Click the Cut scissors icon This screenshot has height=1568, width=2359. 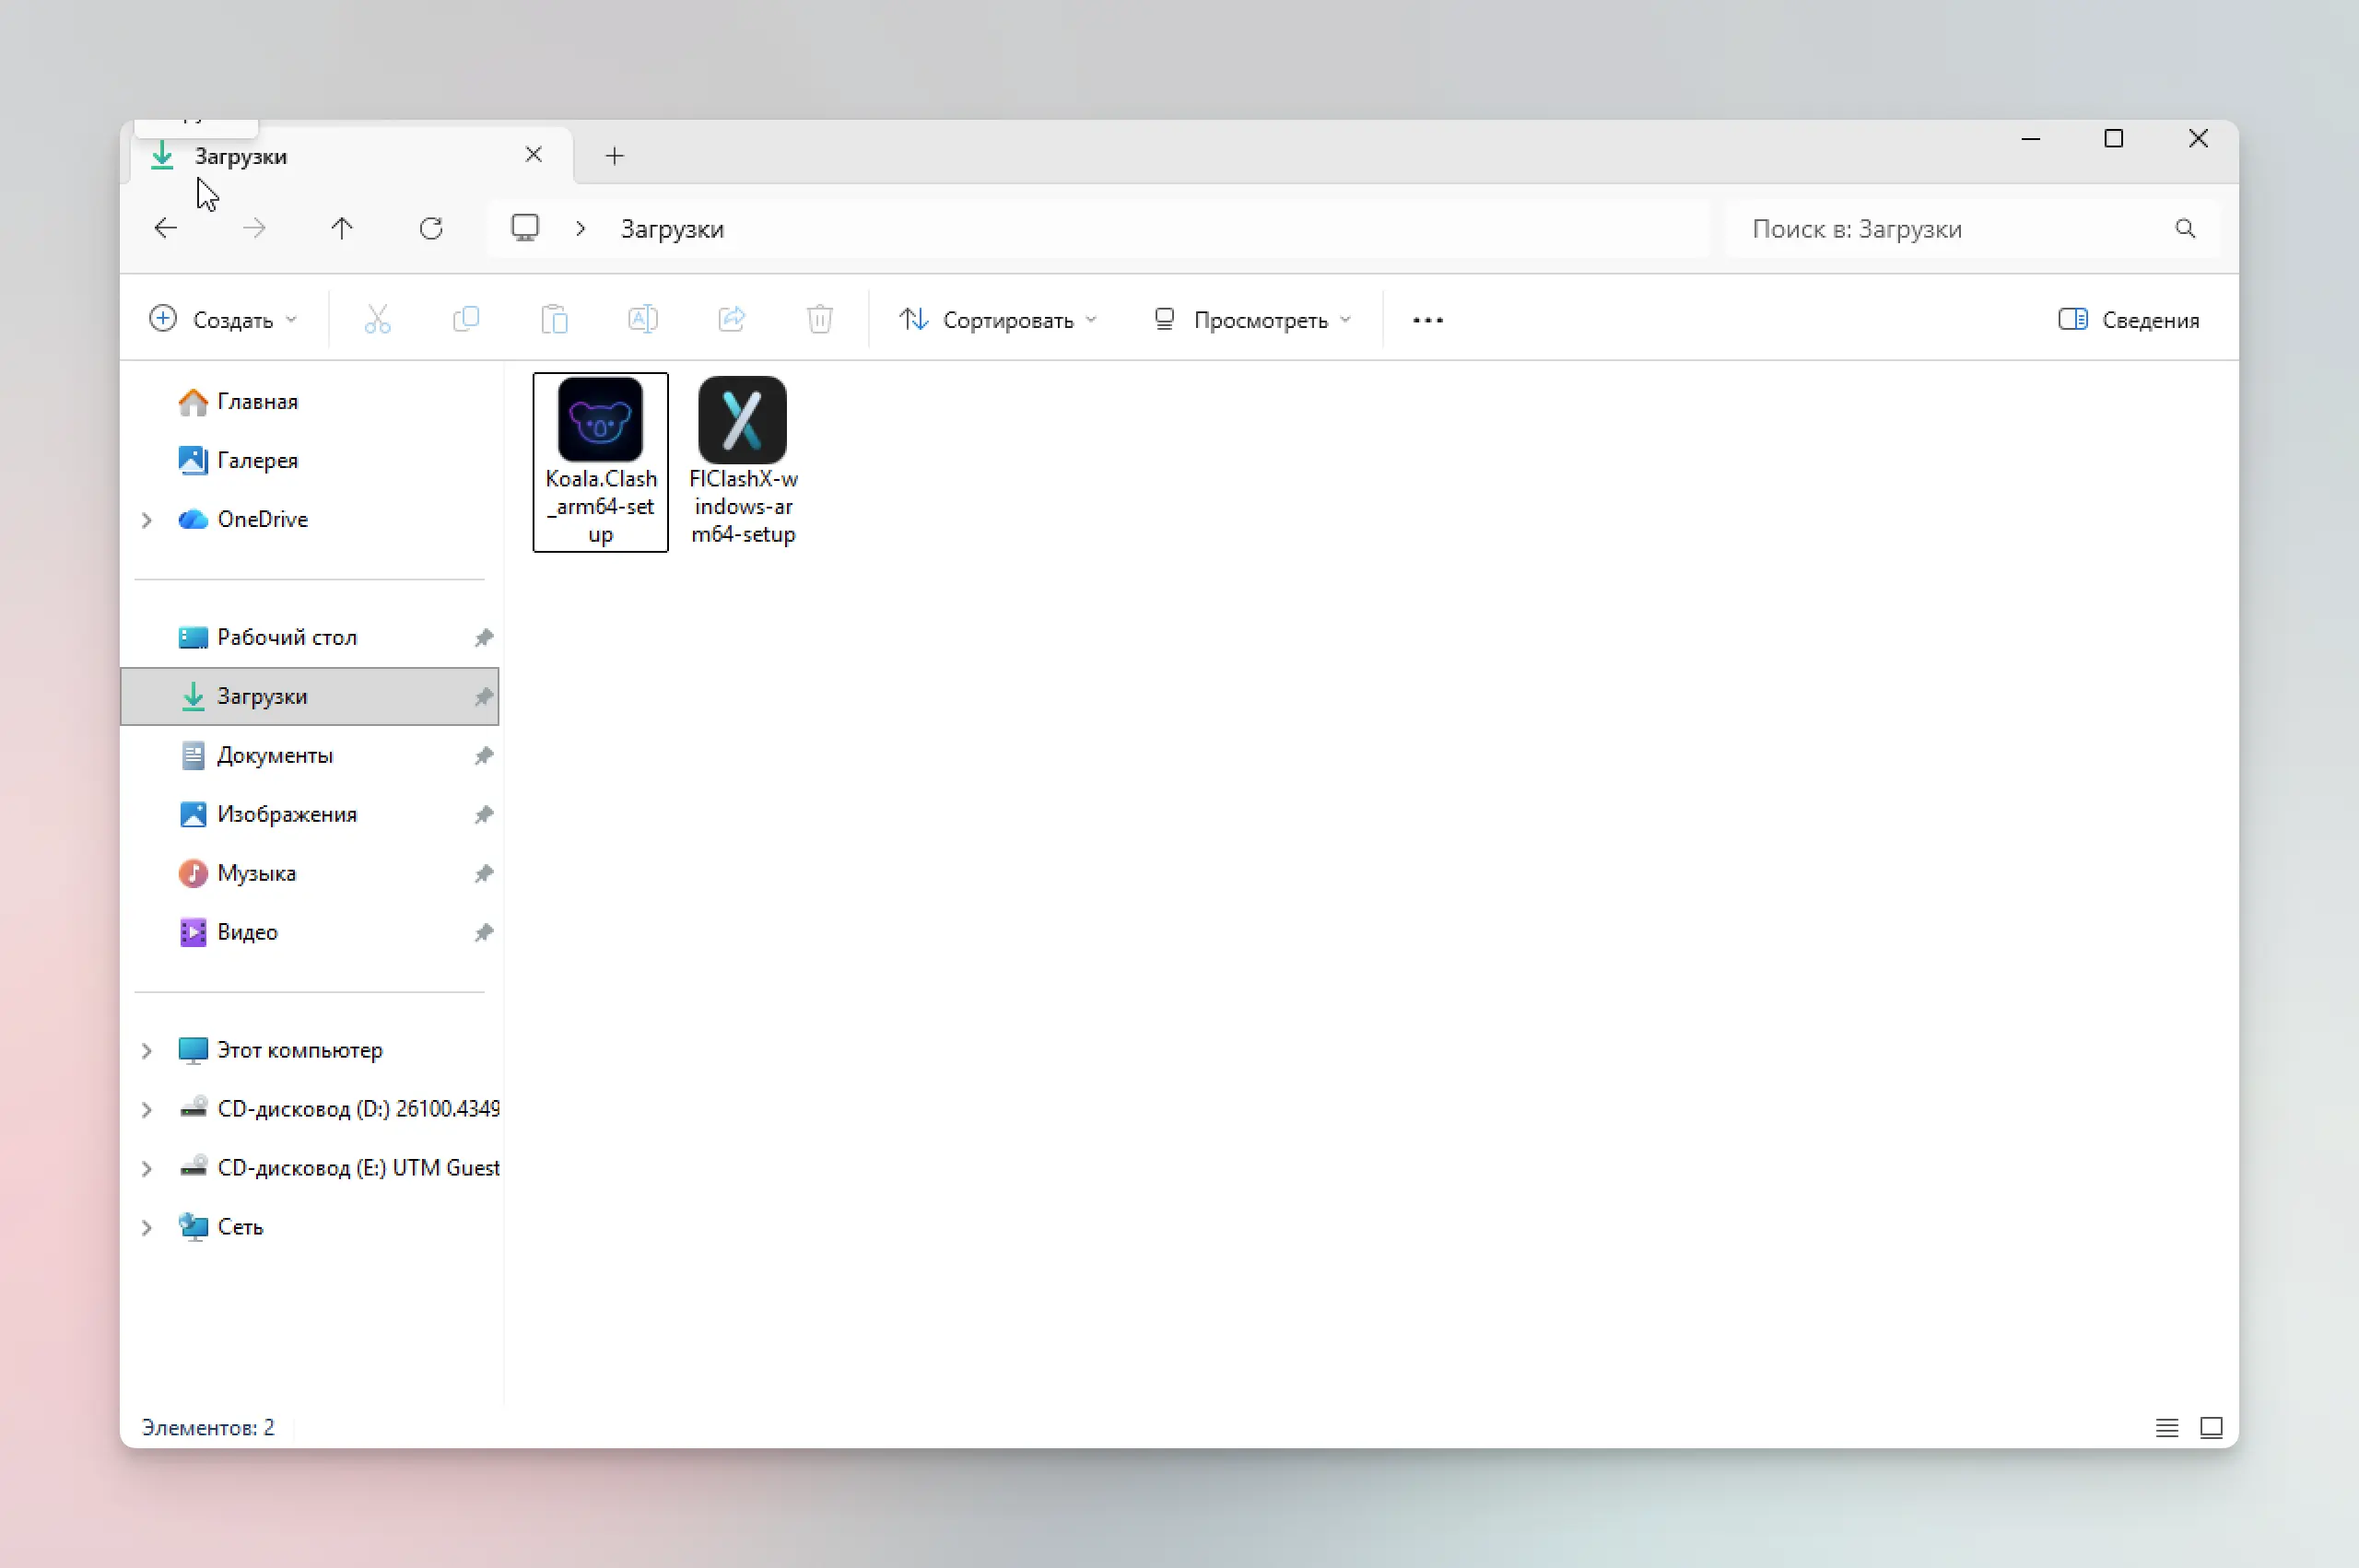point(377,320)
